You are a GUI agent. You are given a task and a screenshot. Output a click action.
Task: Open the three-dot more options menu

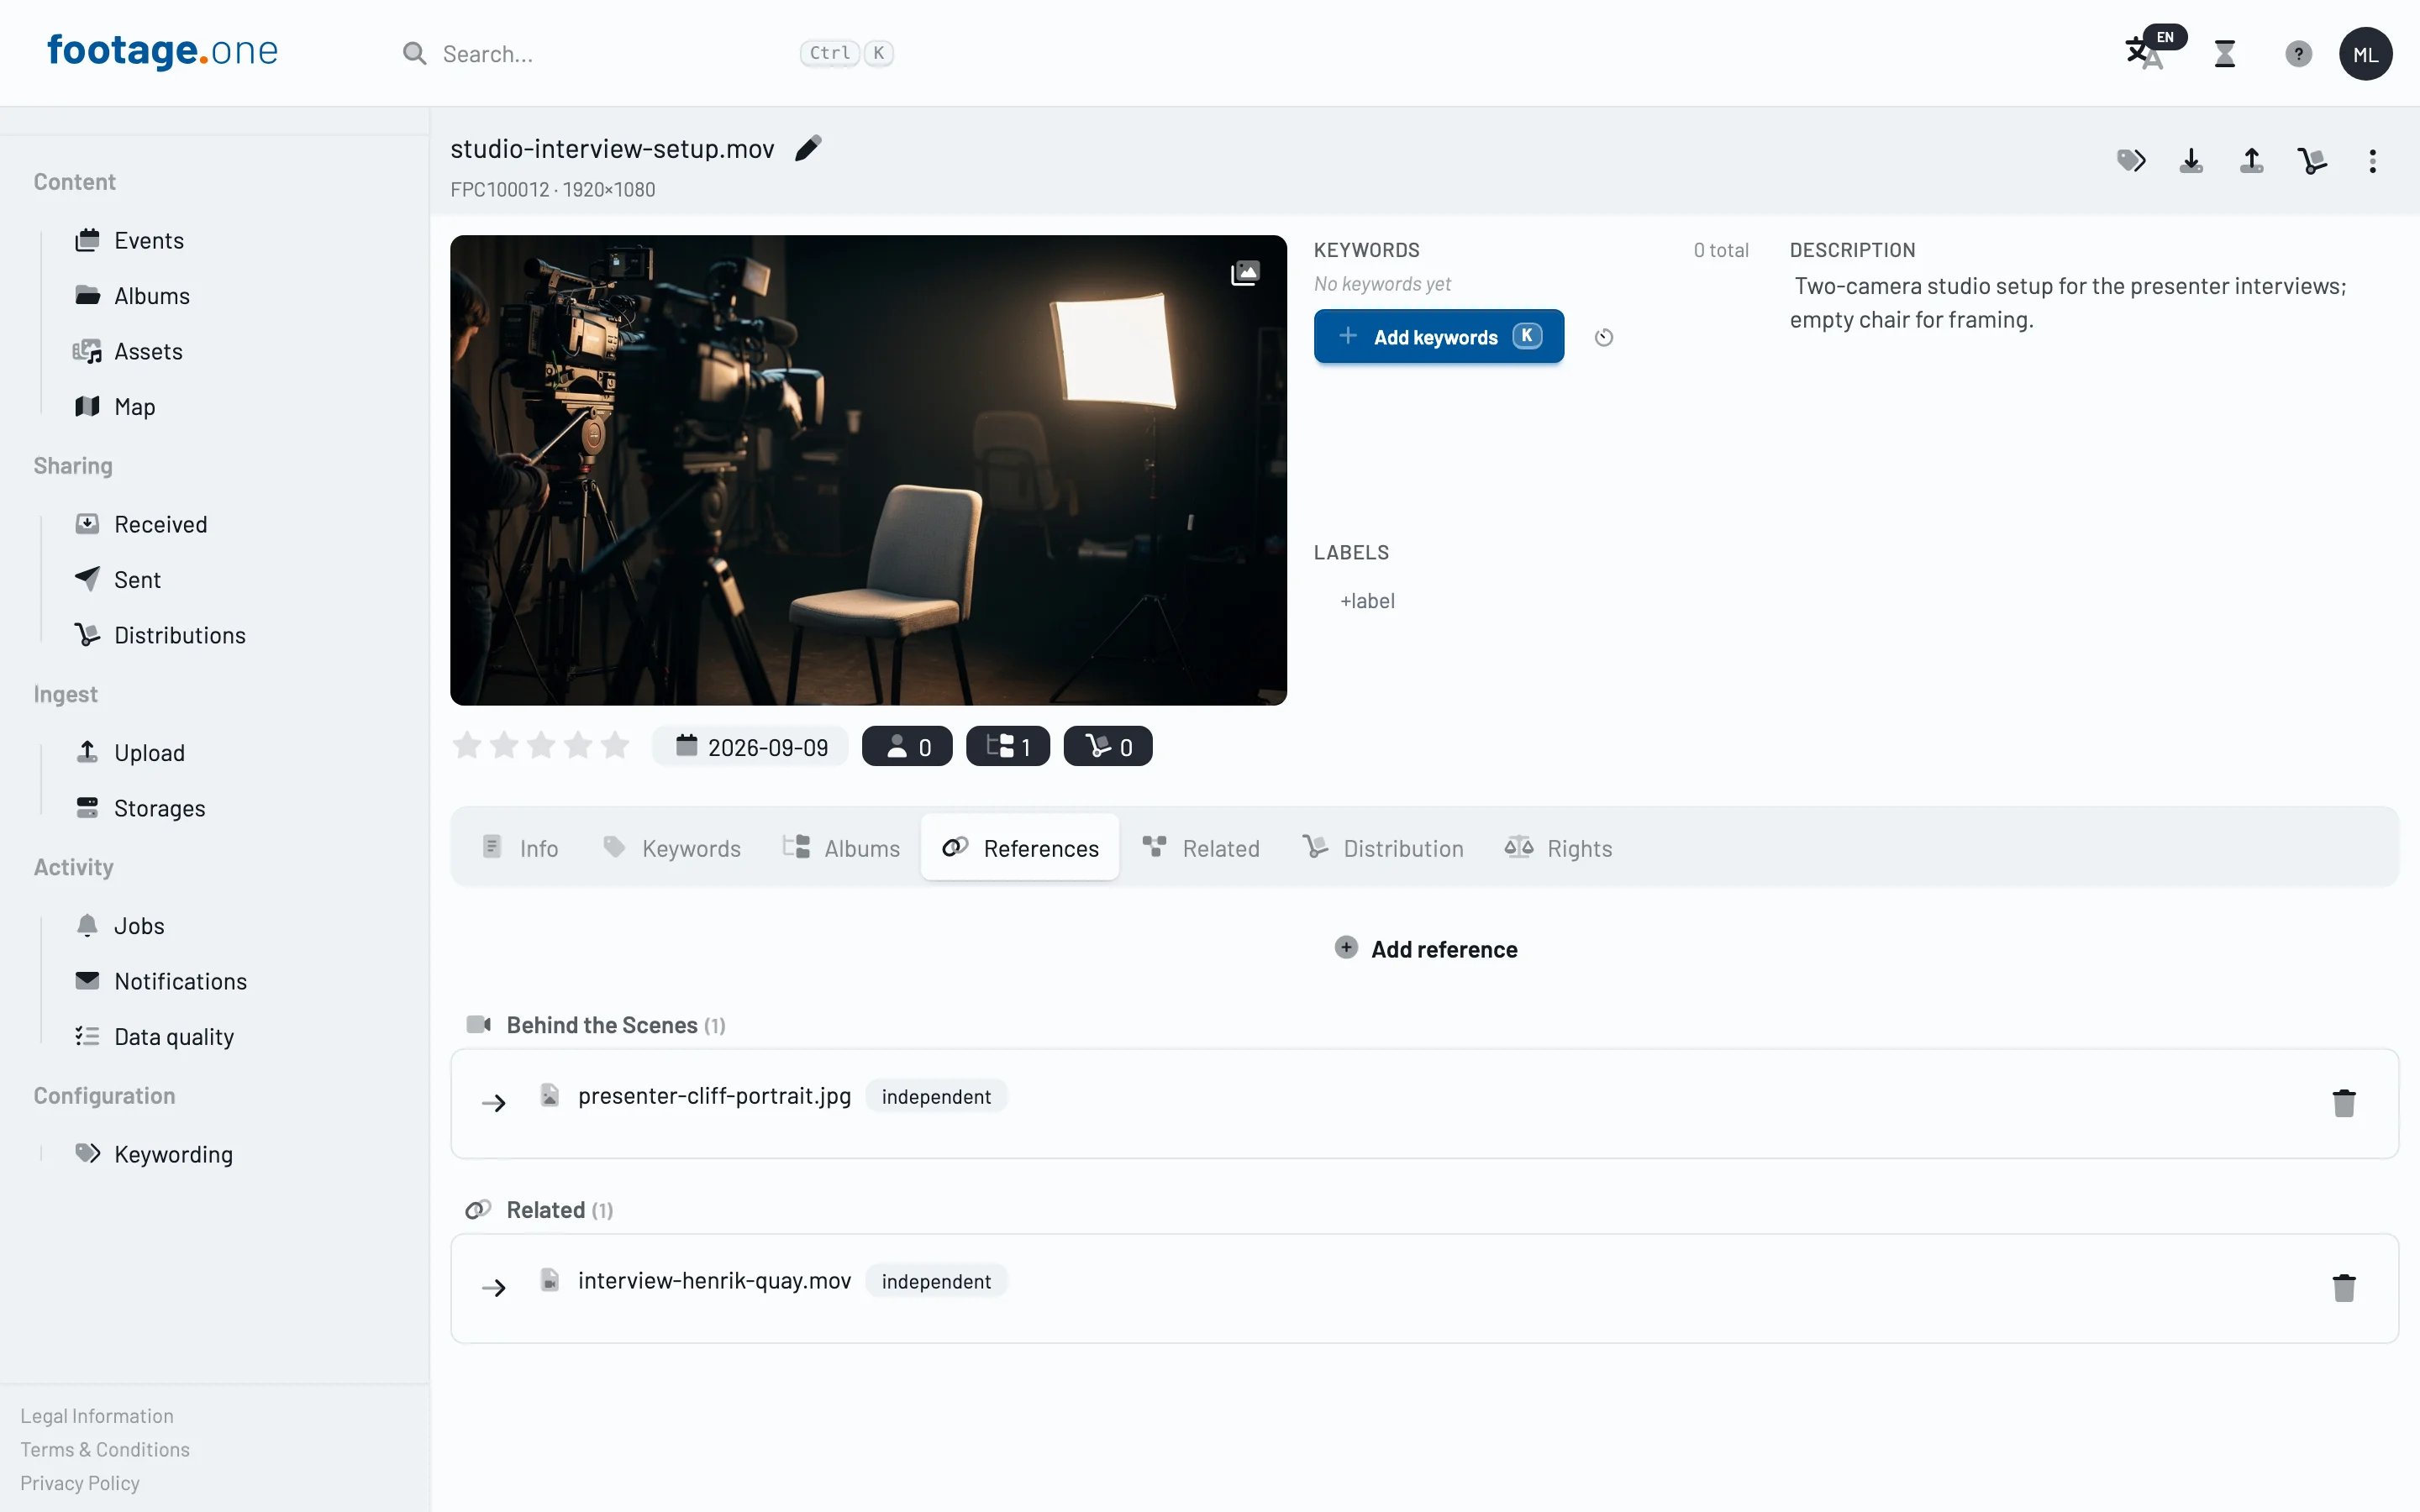(2372, 161)
